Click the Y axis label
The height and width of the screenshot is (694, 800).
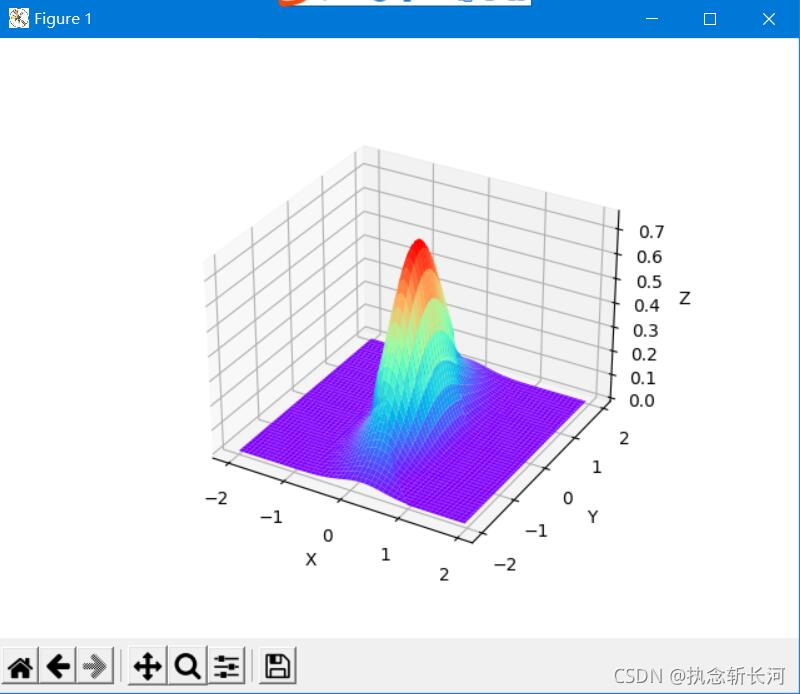[x=592, y=517]
